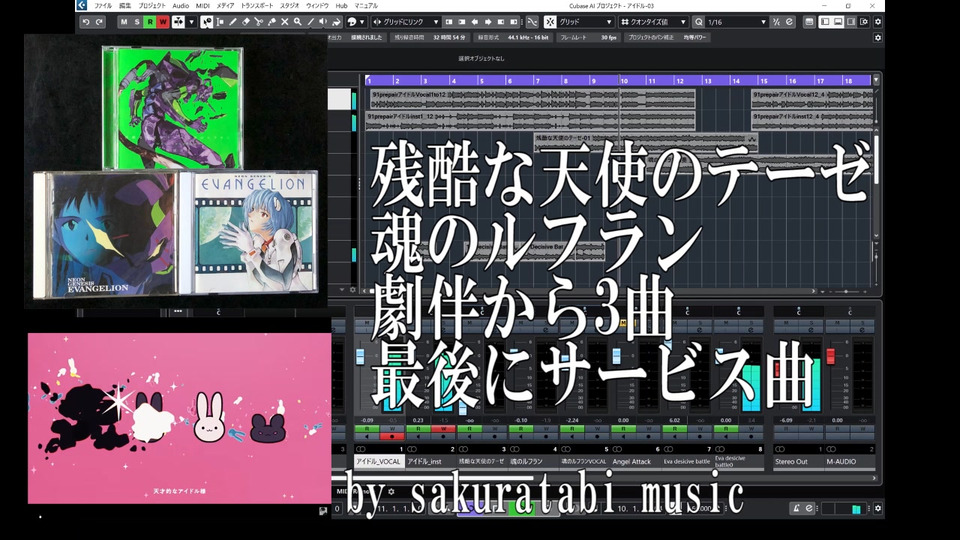Open toolbar setup gear at far right

878,22
